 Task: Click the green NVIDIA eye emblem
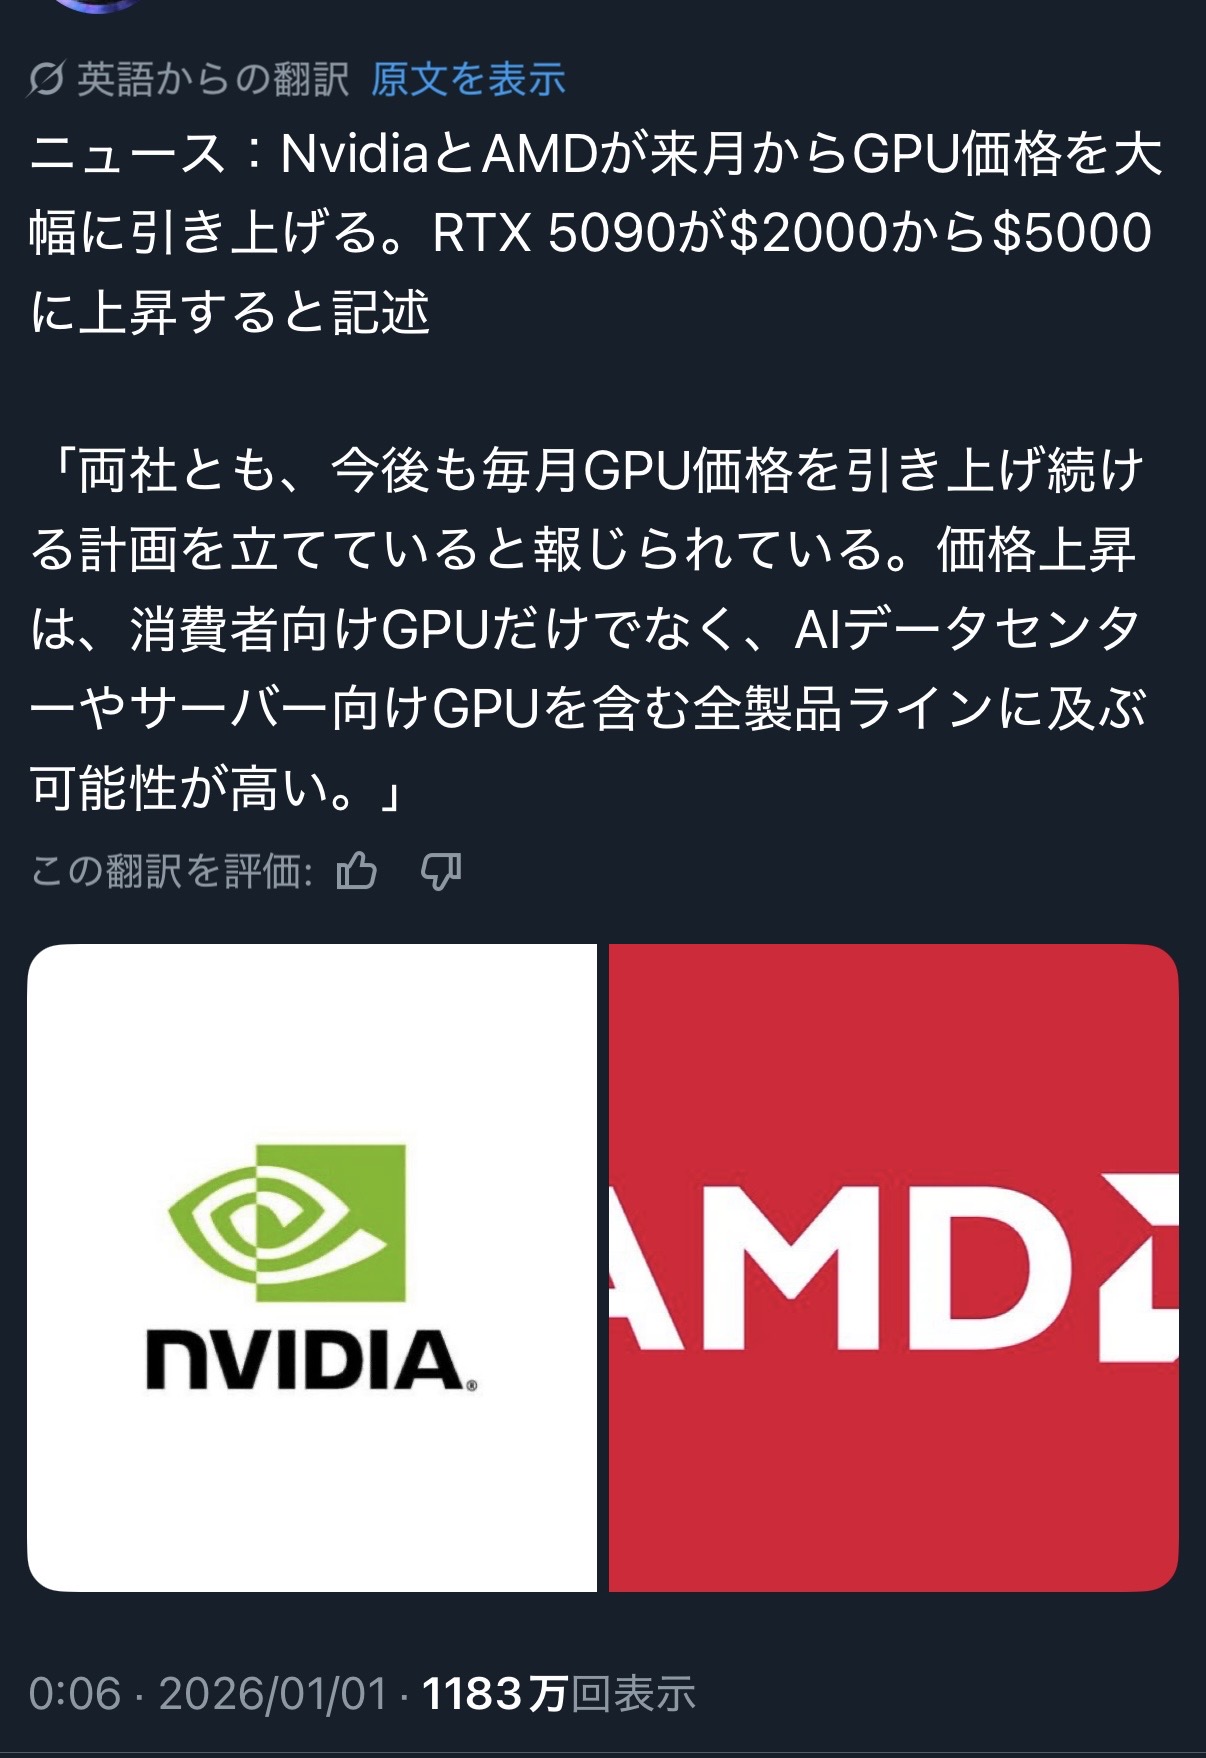(287, 1222)
